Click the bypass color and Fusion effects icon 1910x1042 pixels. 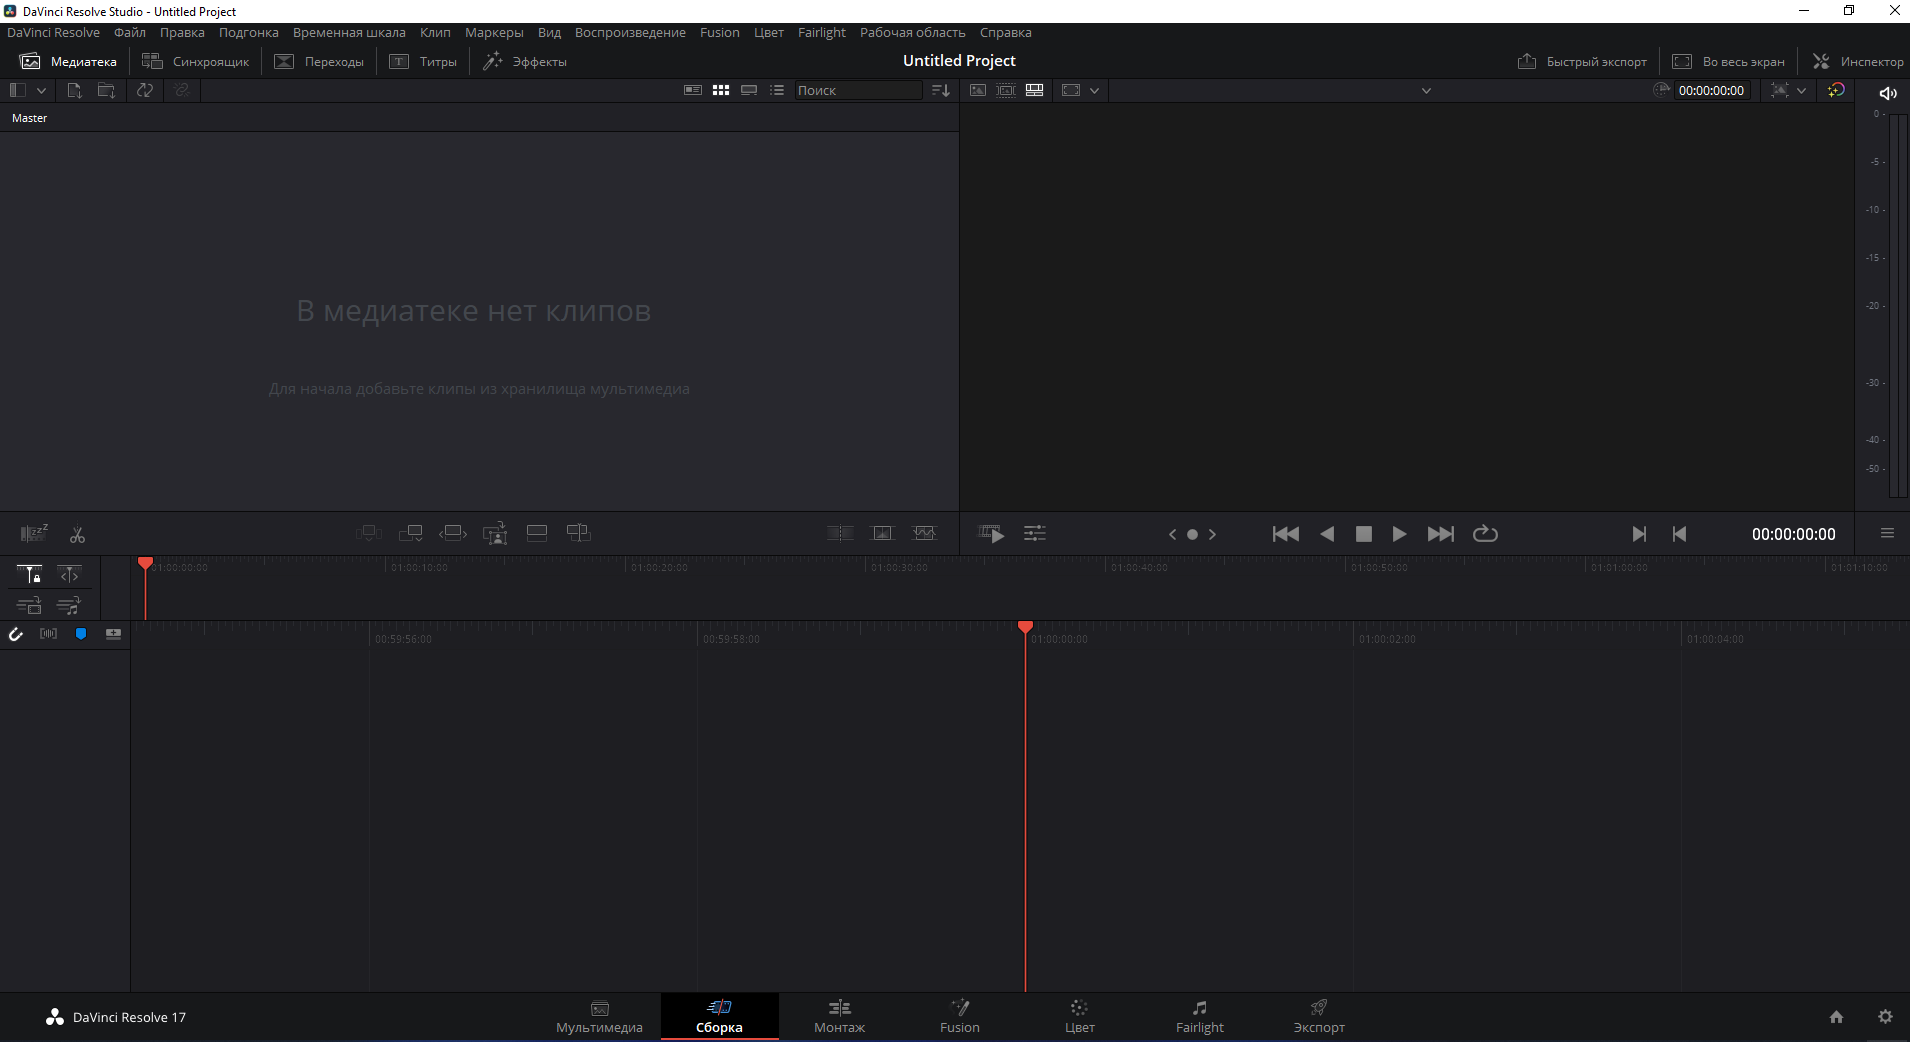(1836, 90)
